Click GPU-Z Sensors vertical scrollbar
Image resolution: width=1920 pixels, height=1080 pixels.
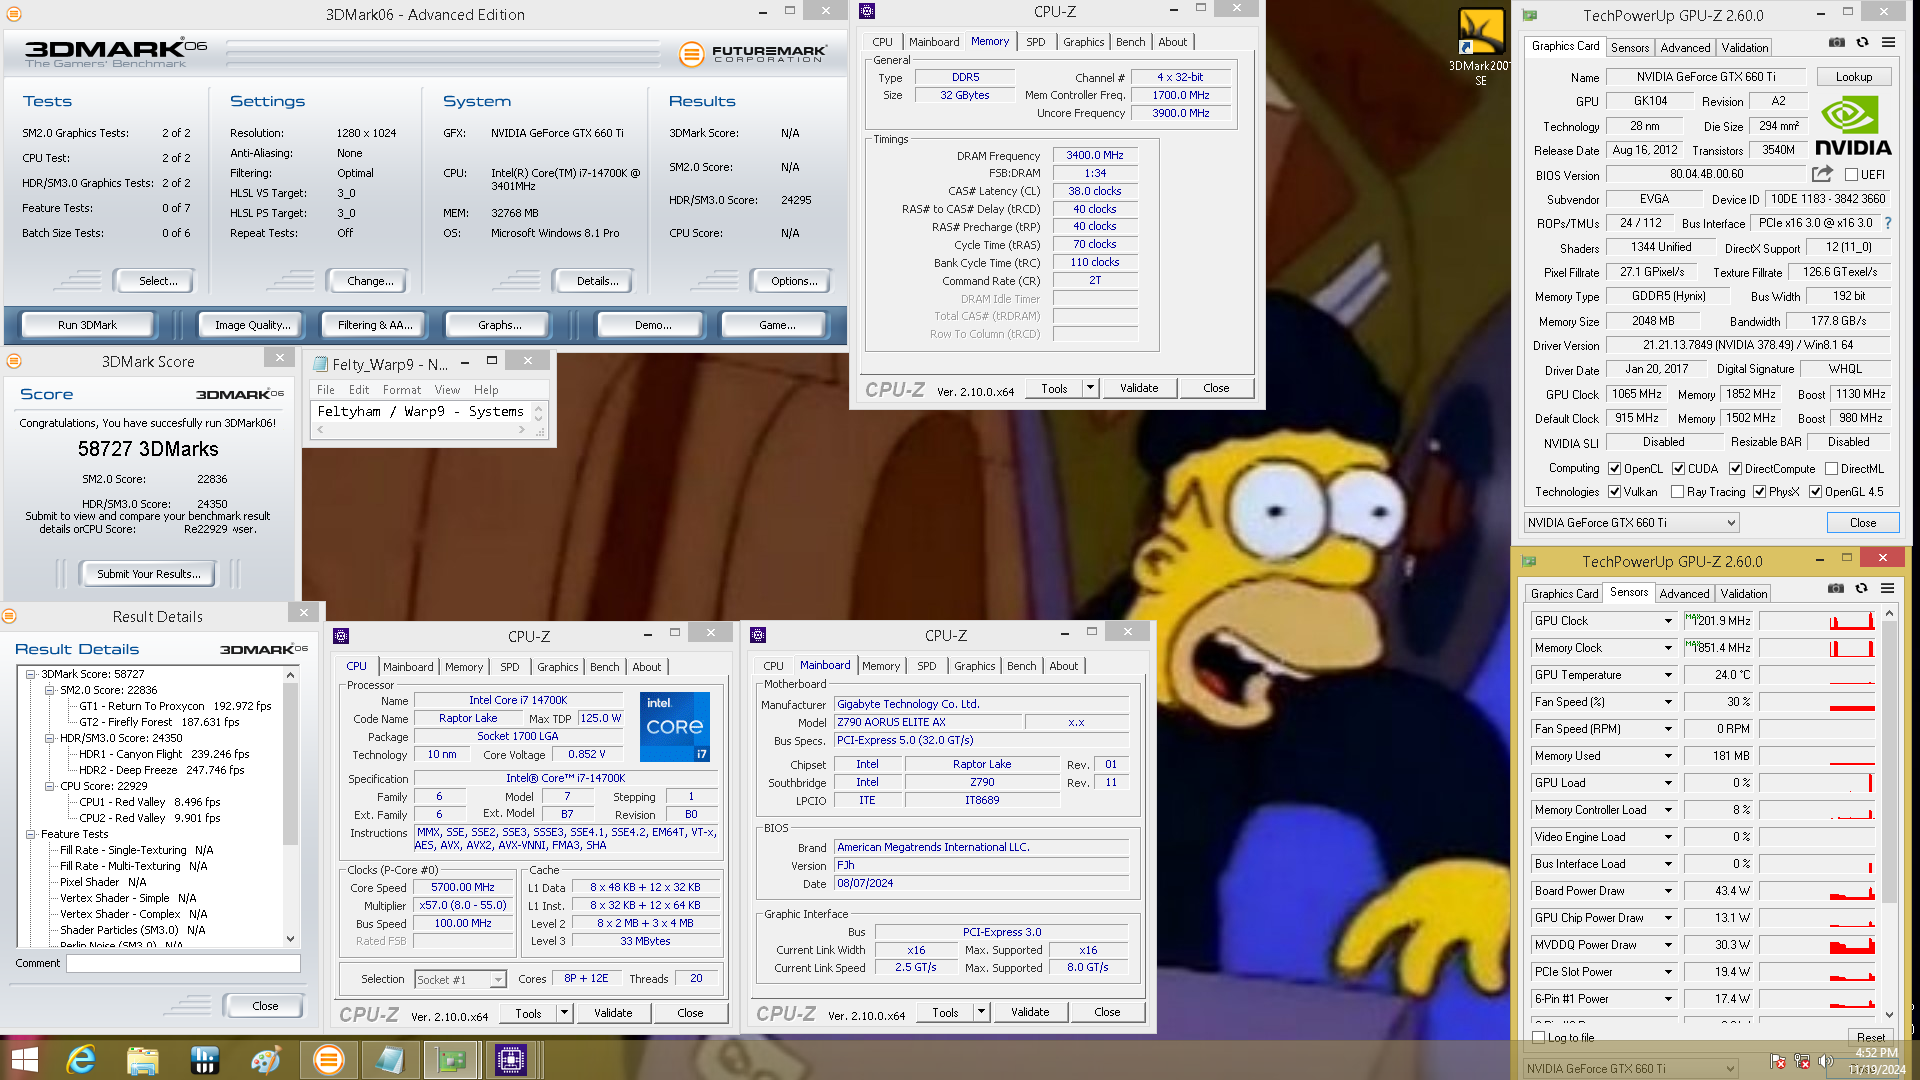tap(1889, 812)
